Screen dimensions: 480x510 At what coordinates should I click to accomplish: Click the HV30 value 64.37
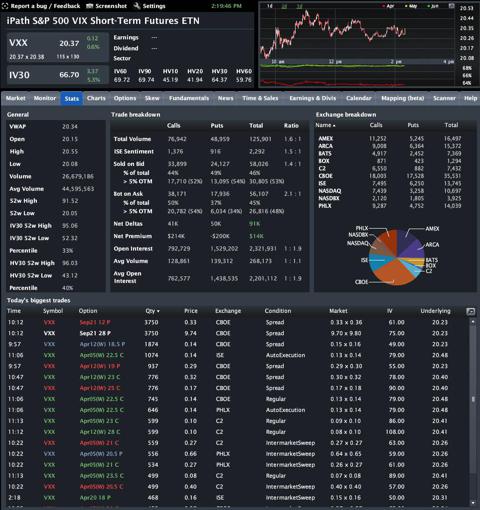click(x=219, y=80)
